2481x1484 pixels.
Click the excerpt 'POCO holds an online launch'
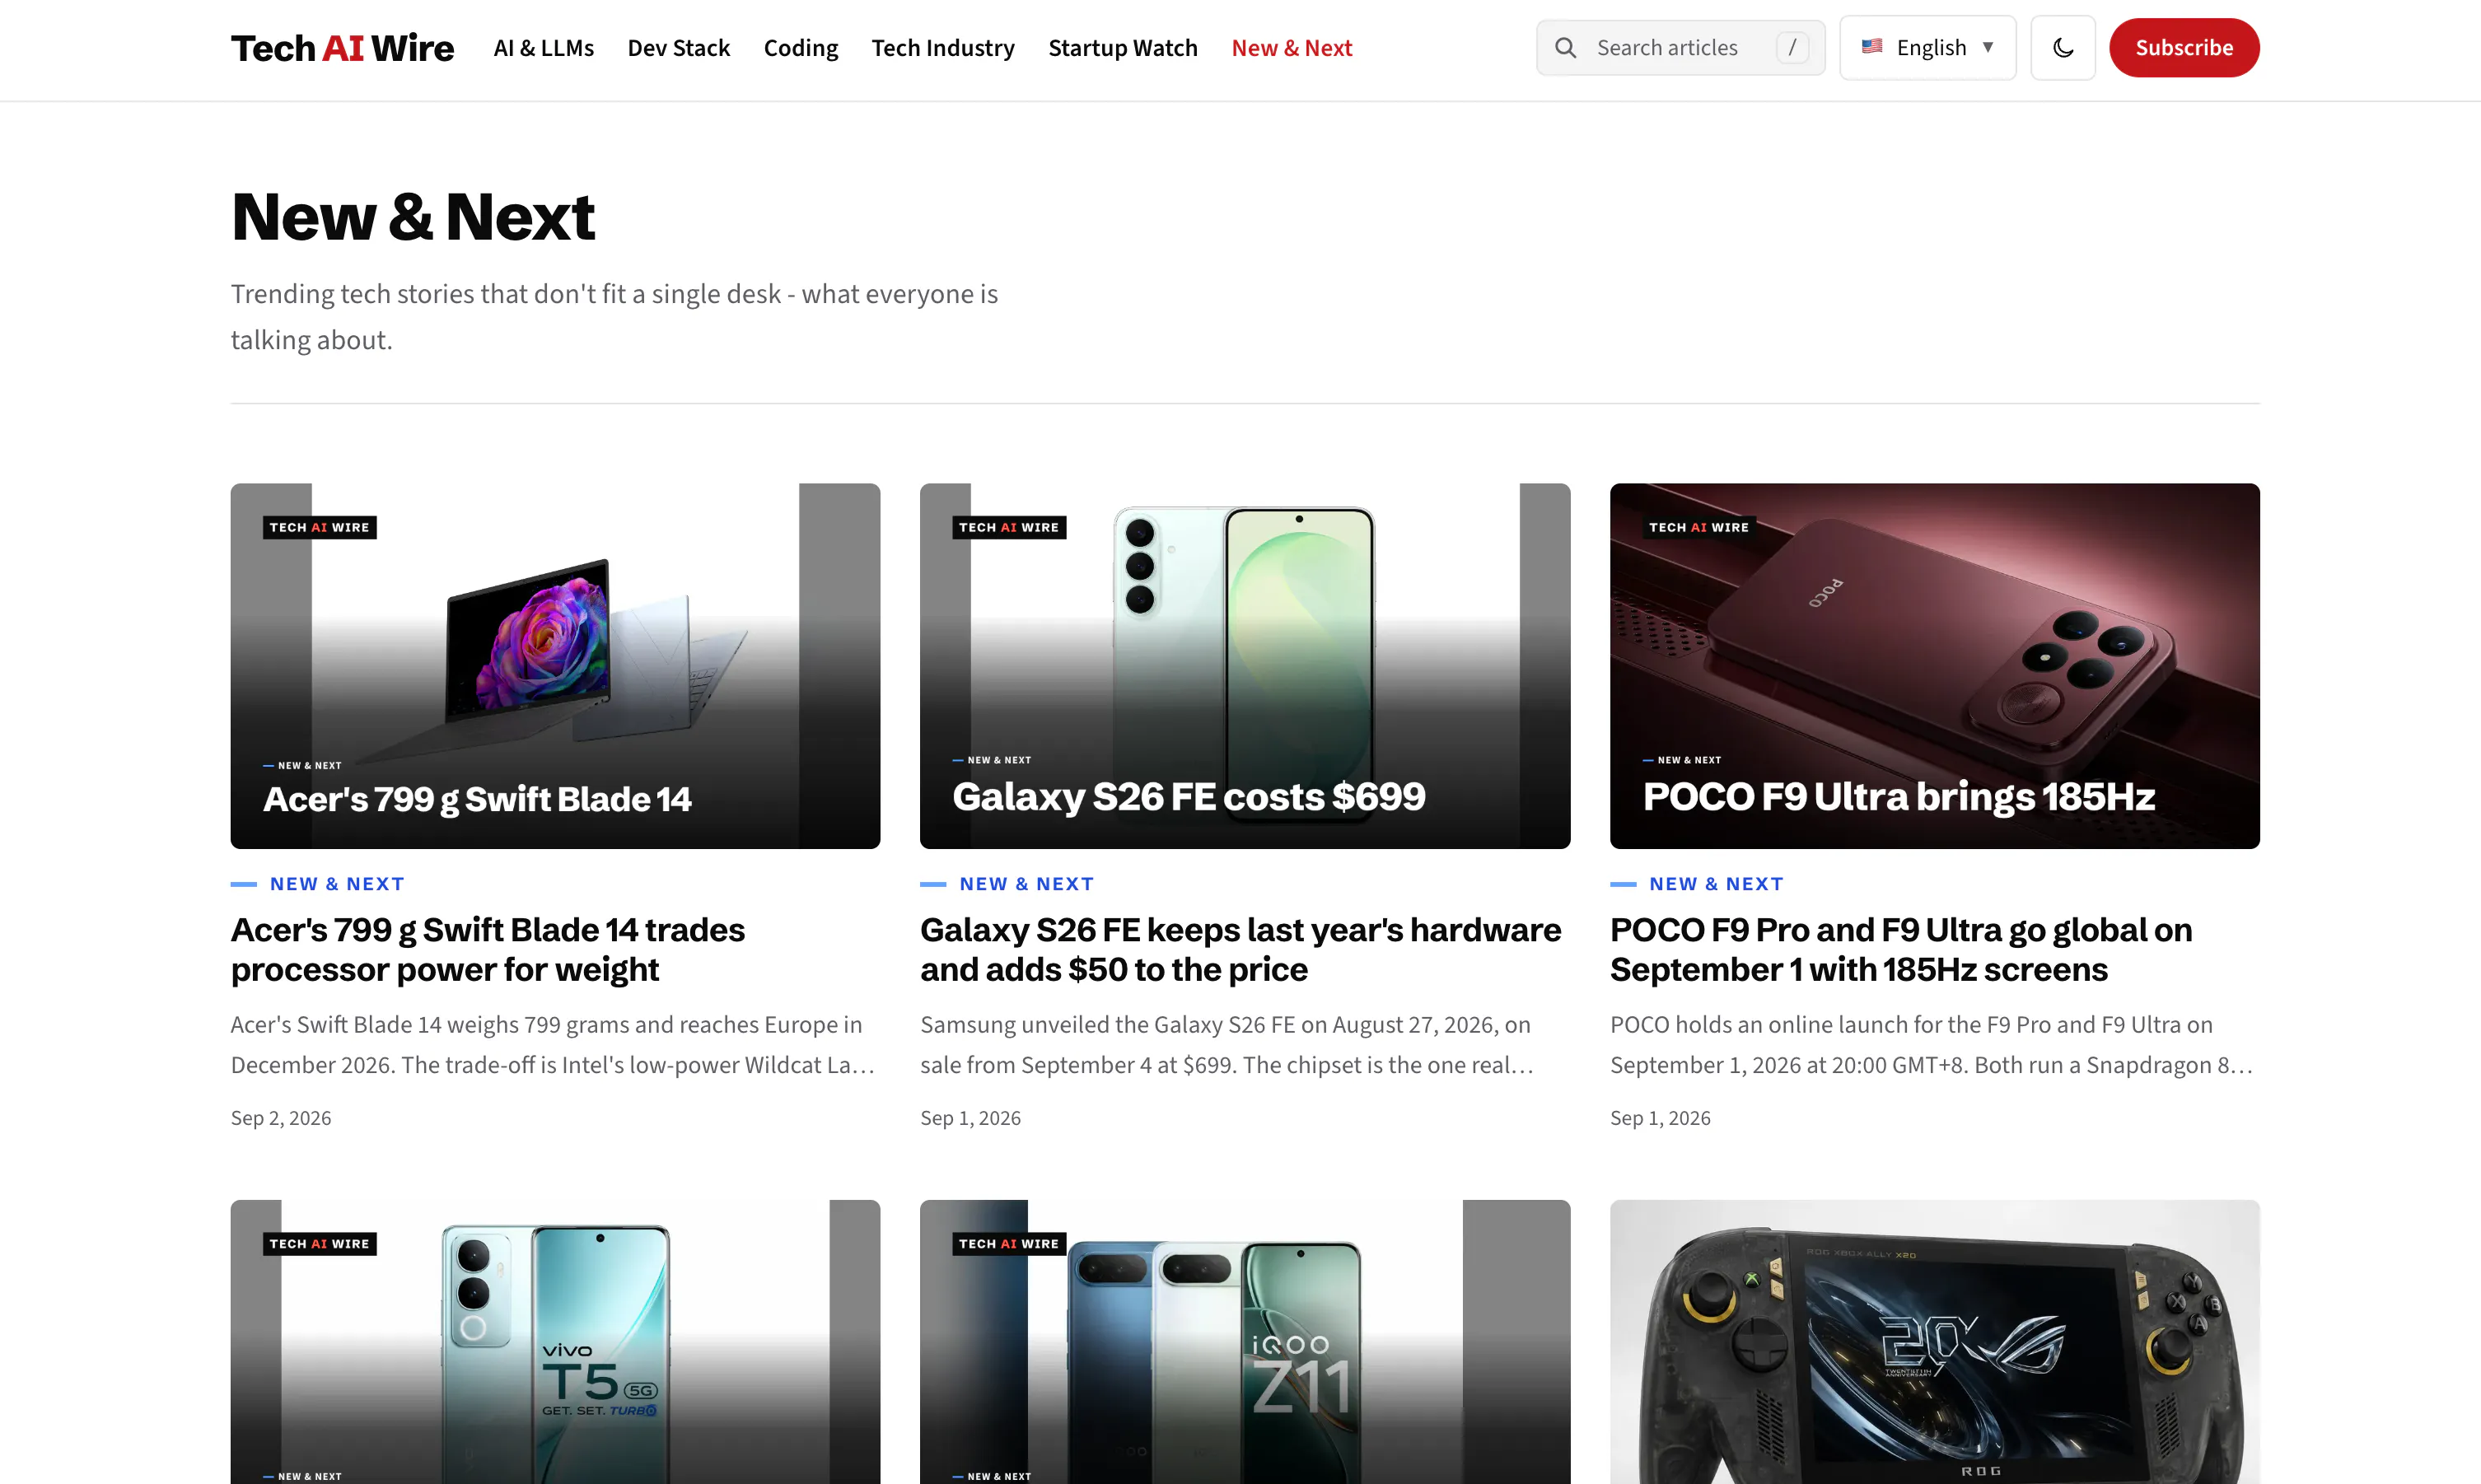coord(1932,1045)
